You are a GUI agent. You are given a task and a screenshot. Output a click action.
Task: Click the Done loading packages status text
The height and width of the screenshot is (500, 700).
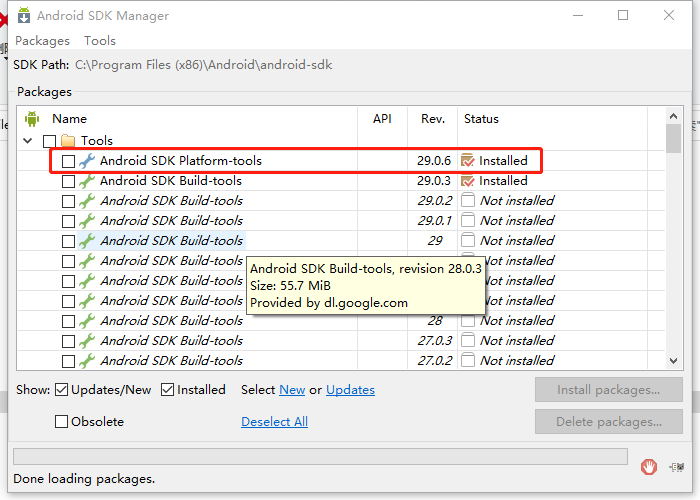(x=84, y=479)
